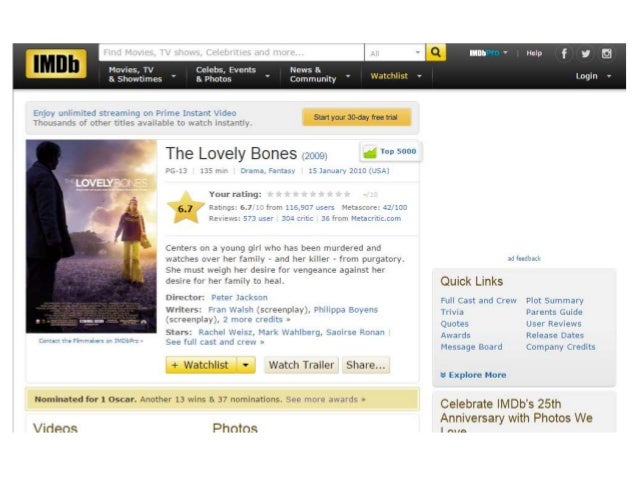Open the Facebook icon link
The image size is (638, 479).
564,53
